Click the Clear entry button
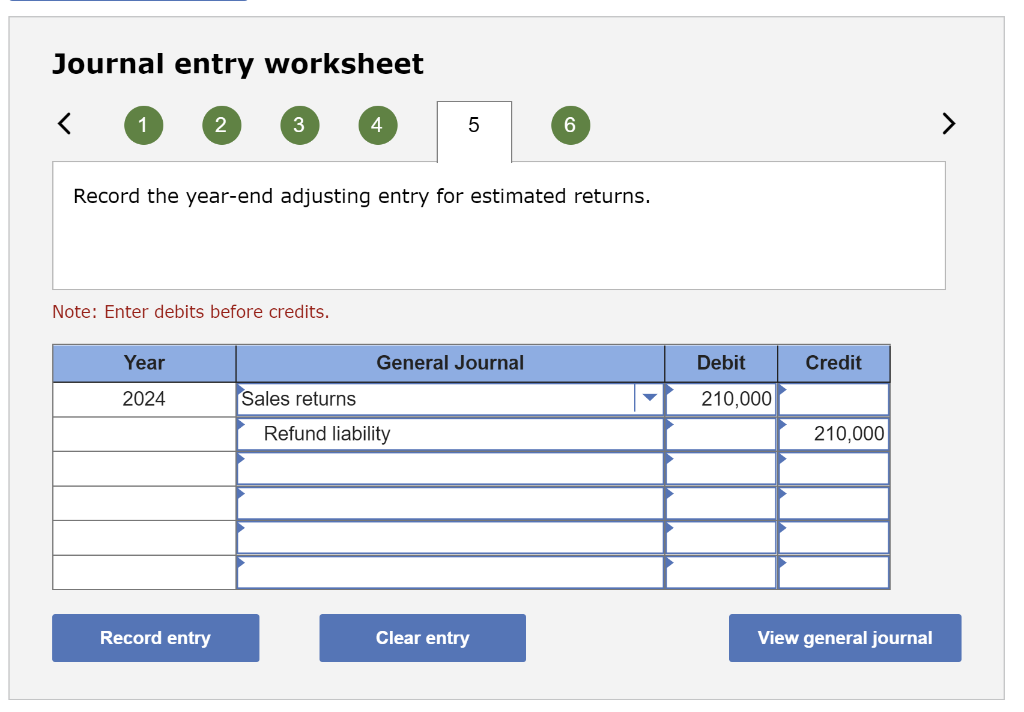This screenshot has width=1024, height=712. 422,637
